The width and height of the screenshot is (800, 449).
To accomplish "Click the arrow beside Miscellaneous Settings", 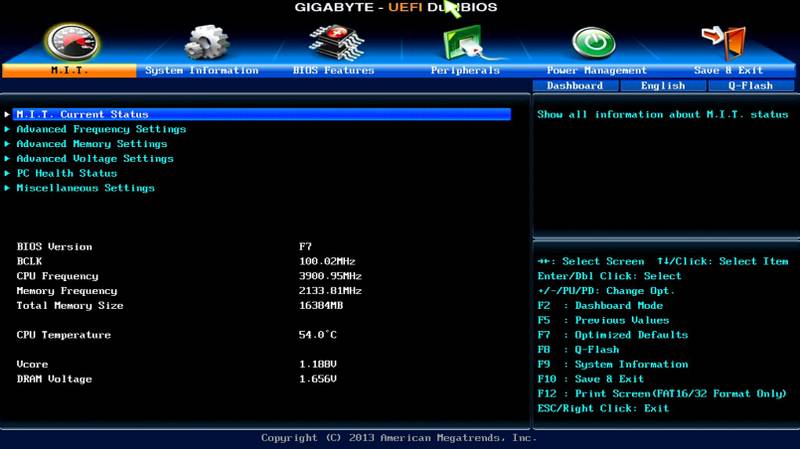I will pos(7,188).
